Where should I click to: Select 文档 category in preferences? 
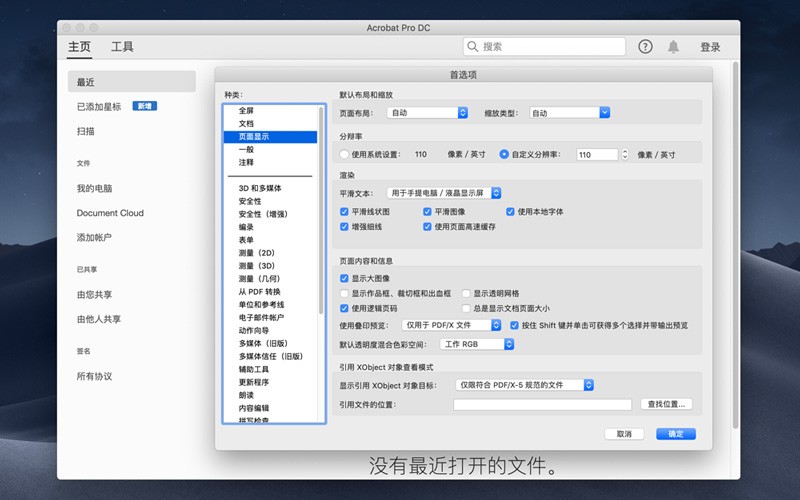[x=246, y=123]
